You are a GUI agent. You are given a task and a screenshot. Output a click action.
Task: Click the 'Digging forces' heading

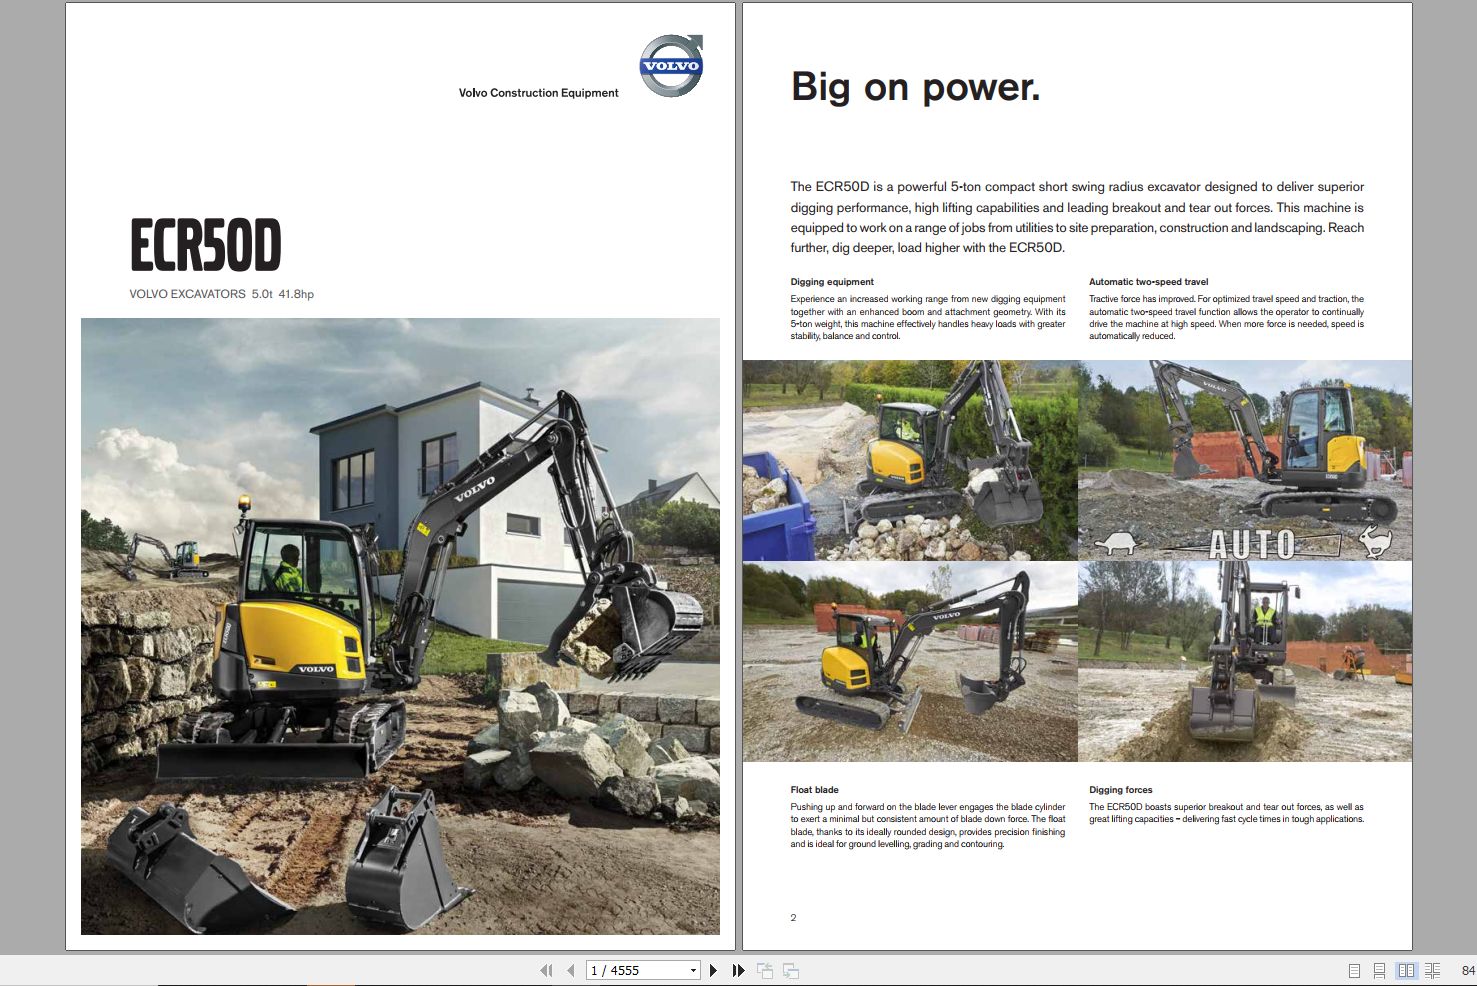point(1120,790)
